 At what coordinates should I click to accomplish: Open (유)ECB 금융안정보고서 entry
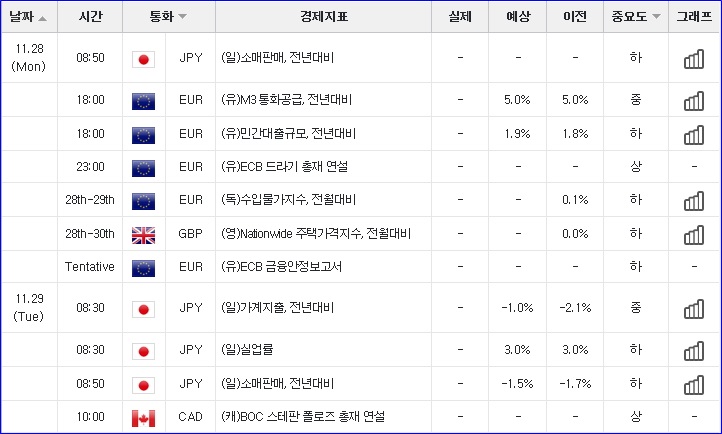click(281, 266)
